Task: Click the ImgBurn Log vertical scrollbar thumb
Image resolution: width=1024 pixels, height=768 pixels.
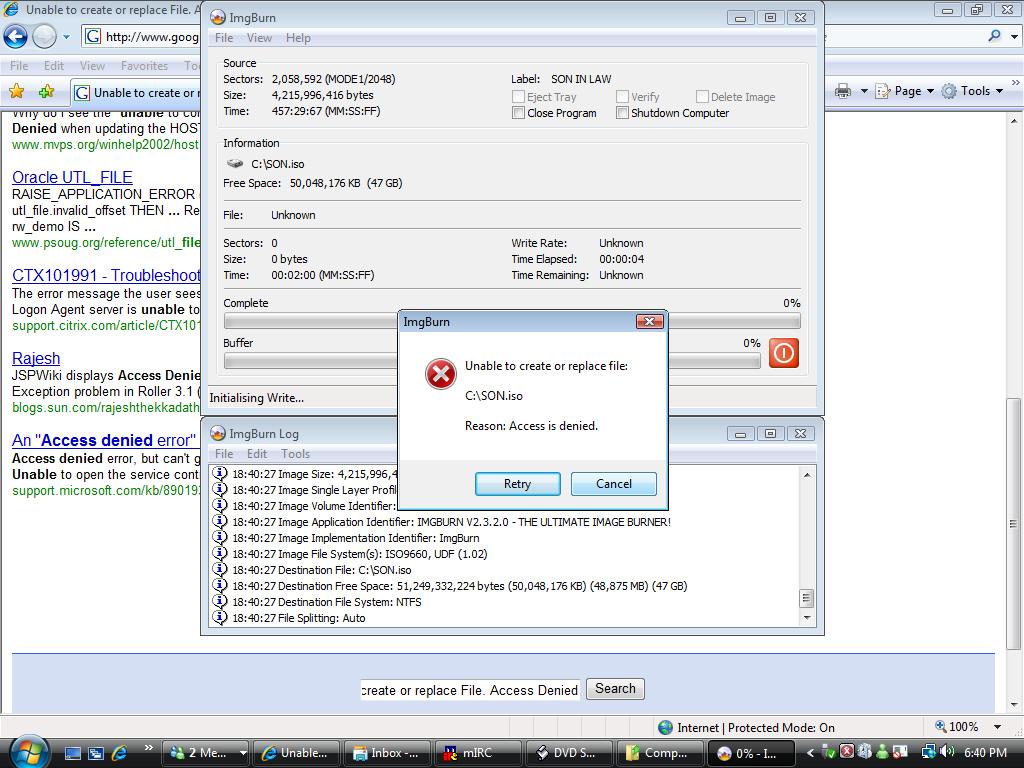Action: (x=807, y=598)
